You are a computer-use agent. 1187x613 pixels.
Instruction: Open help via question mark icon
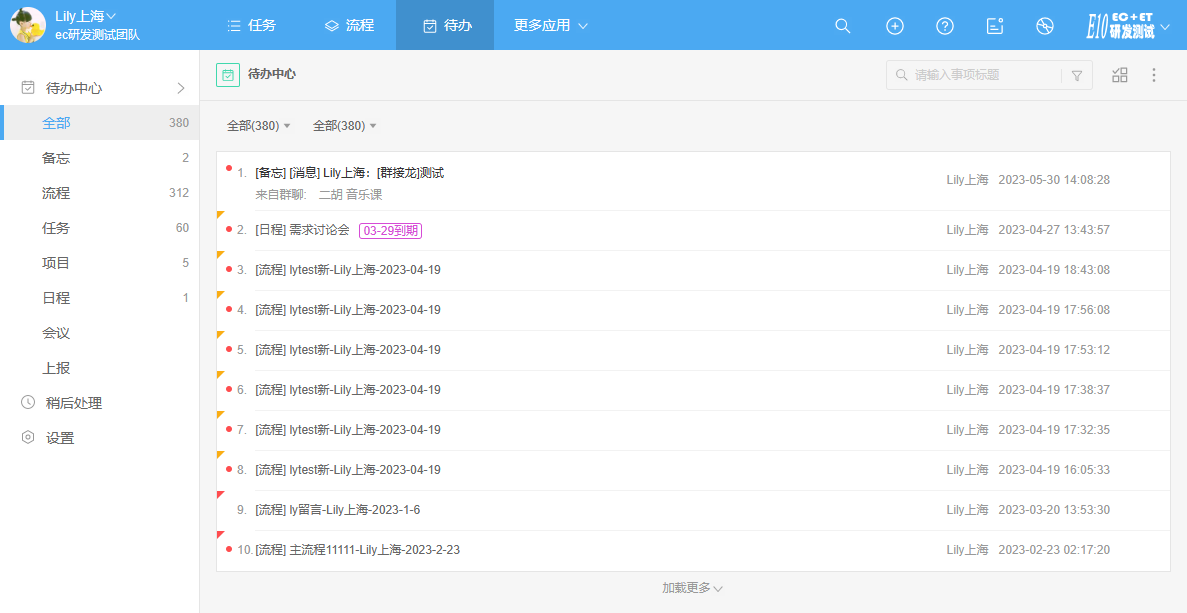point(945,26)
